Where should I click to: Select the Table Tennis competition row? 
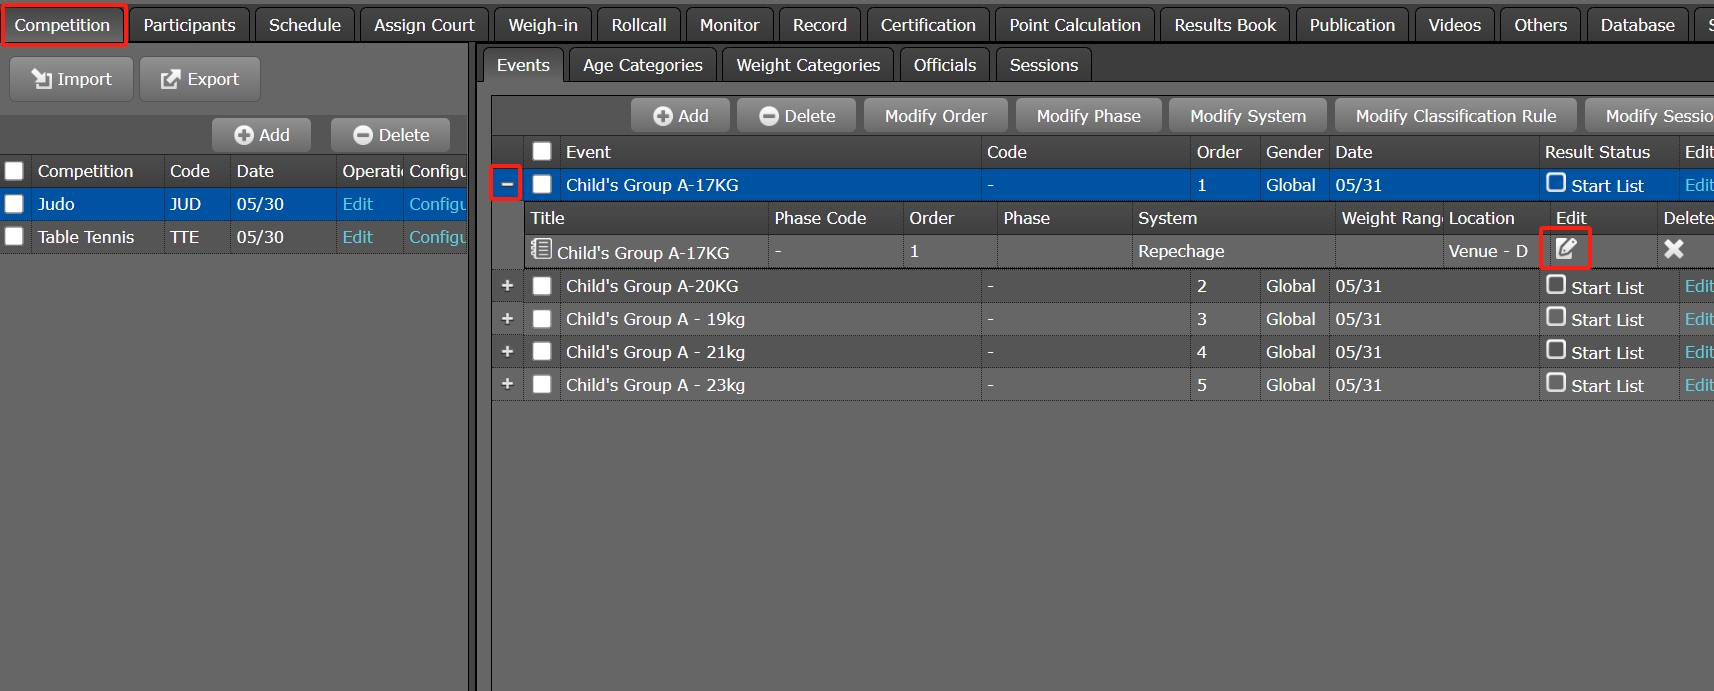(86, 237)
